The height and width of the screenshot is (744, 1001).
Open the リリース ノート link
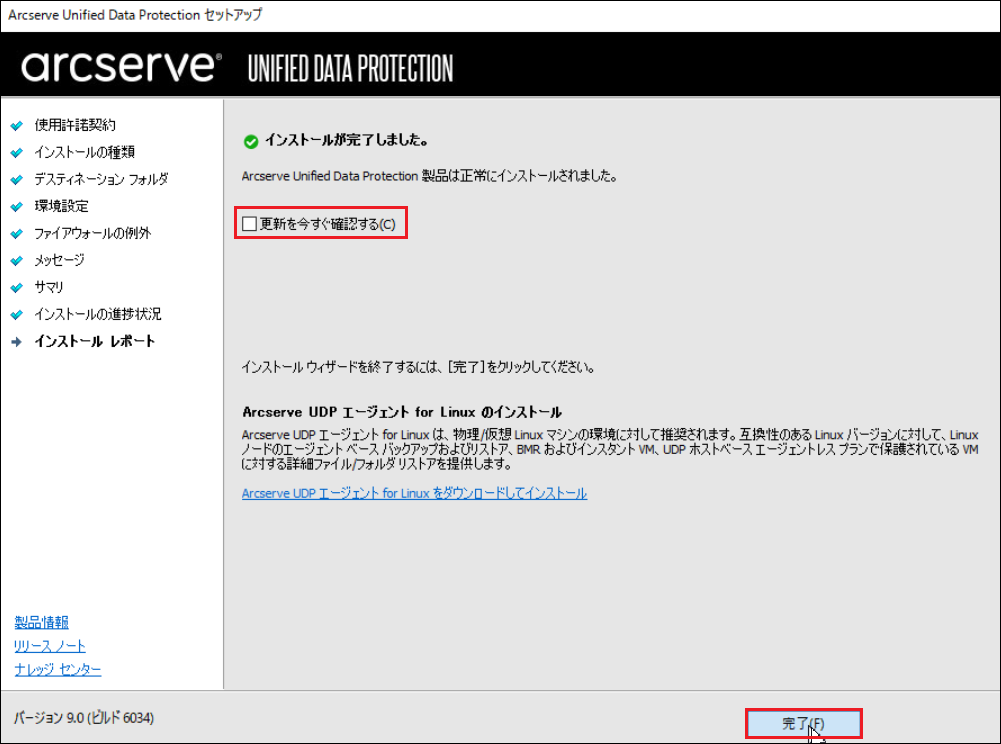[50, 646]
